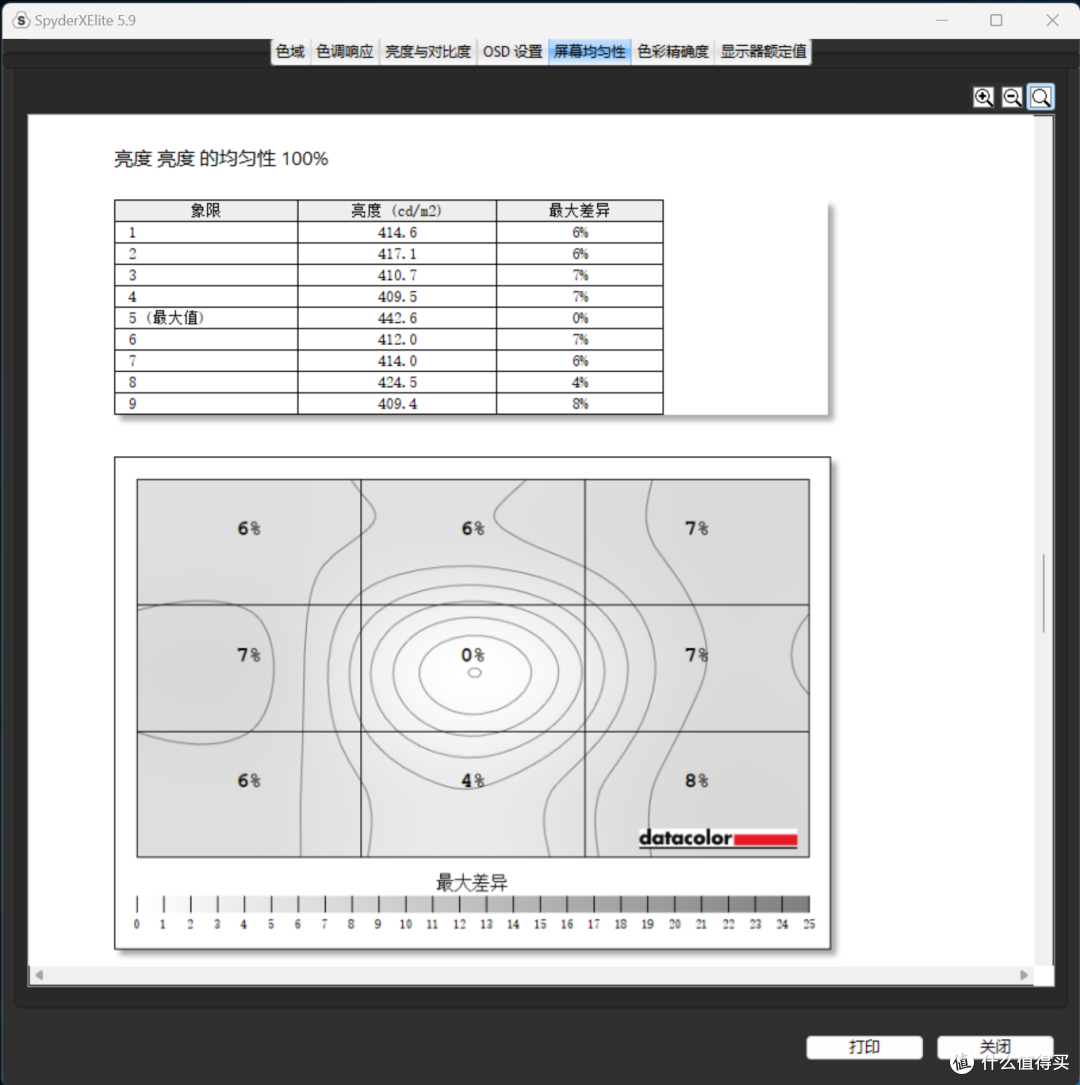Switch to the 显示器额定值 tab

click(763, 51)
